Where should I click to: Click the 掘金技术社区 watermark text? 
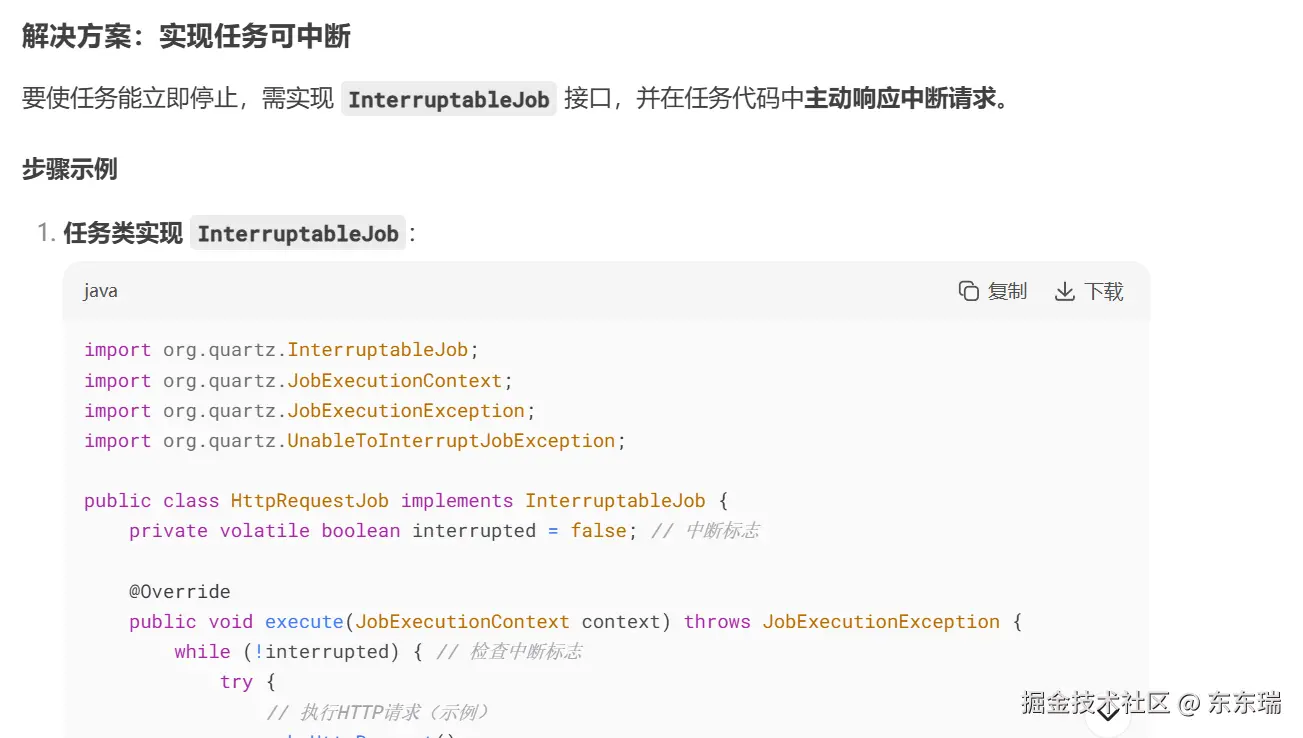1095,703
